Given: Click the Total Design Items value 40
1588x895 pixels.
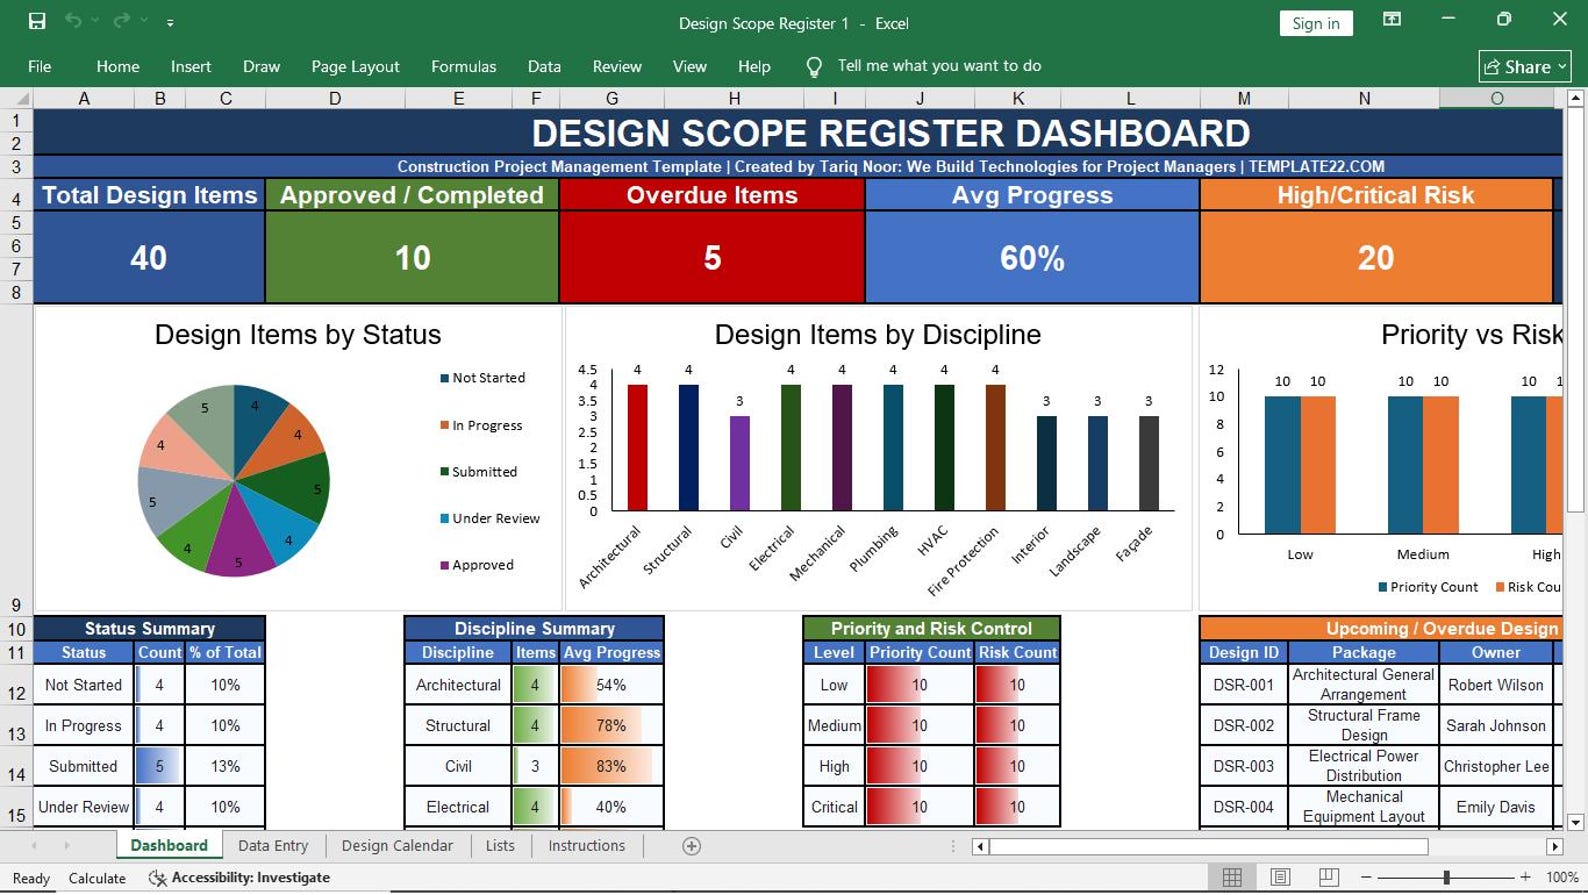Looking at the screenshot, I should (148, 258).
